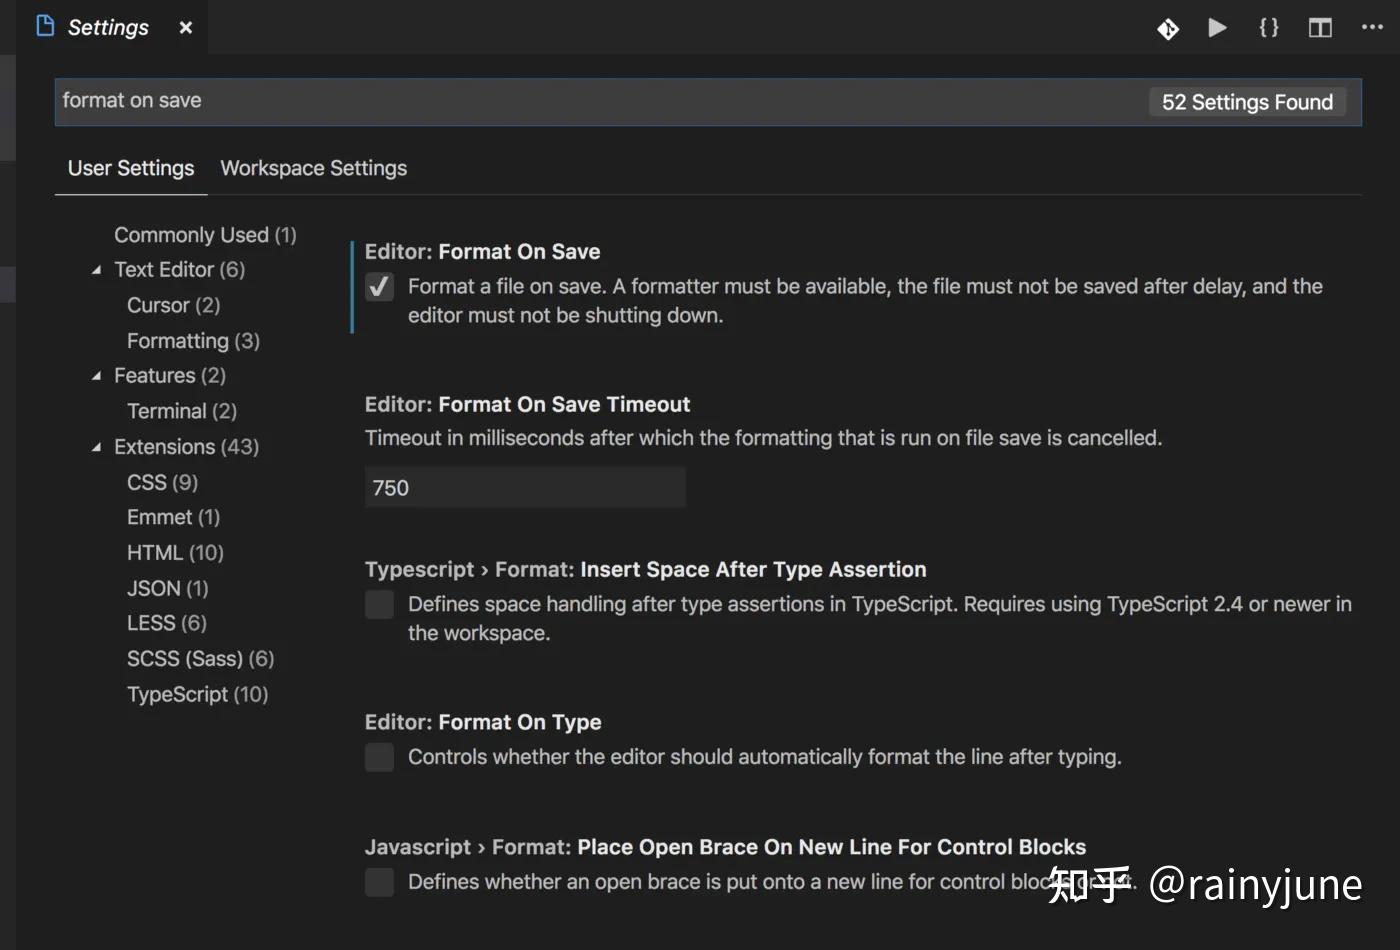Screen dimensions: 1400x950
Task: Switch to the Workspace Settings tab
Action: tap(313, 168)
